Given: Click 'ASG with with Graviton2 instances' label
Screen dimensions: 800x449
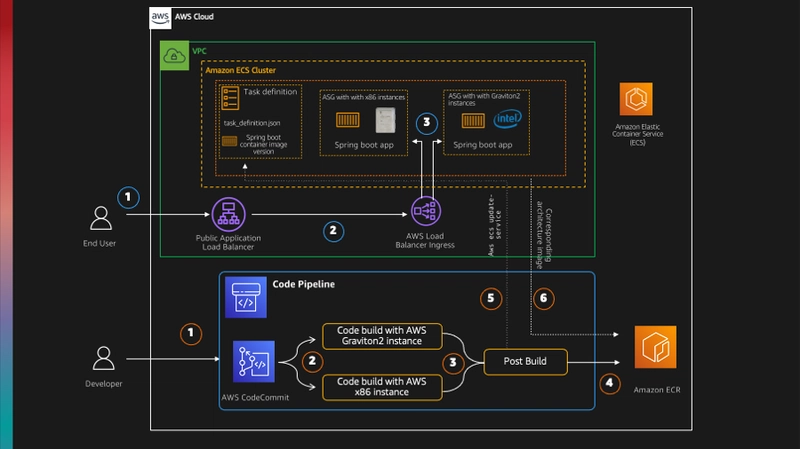Looking at the screenshot, I should tap(484, 99).
